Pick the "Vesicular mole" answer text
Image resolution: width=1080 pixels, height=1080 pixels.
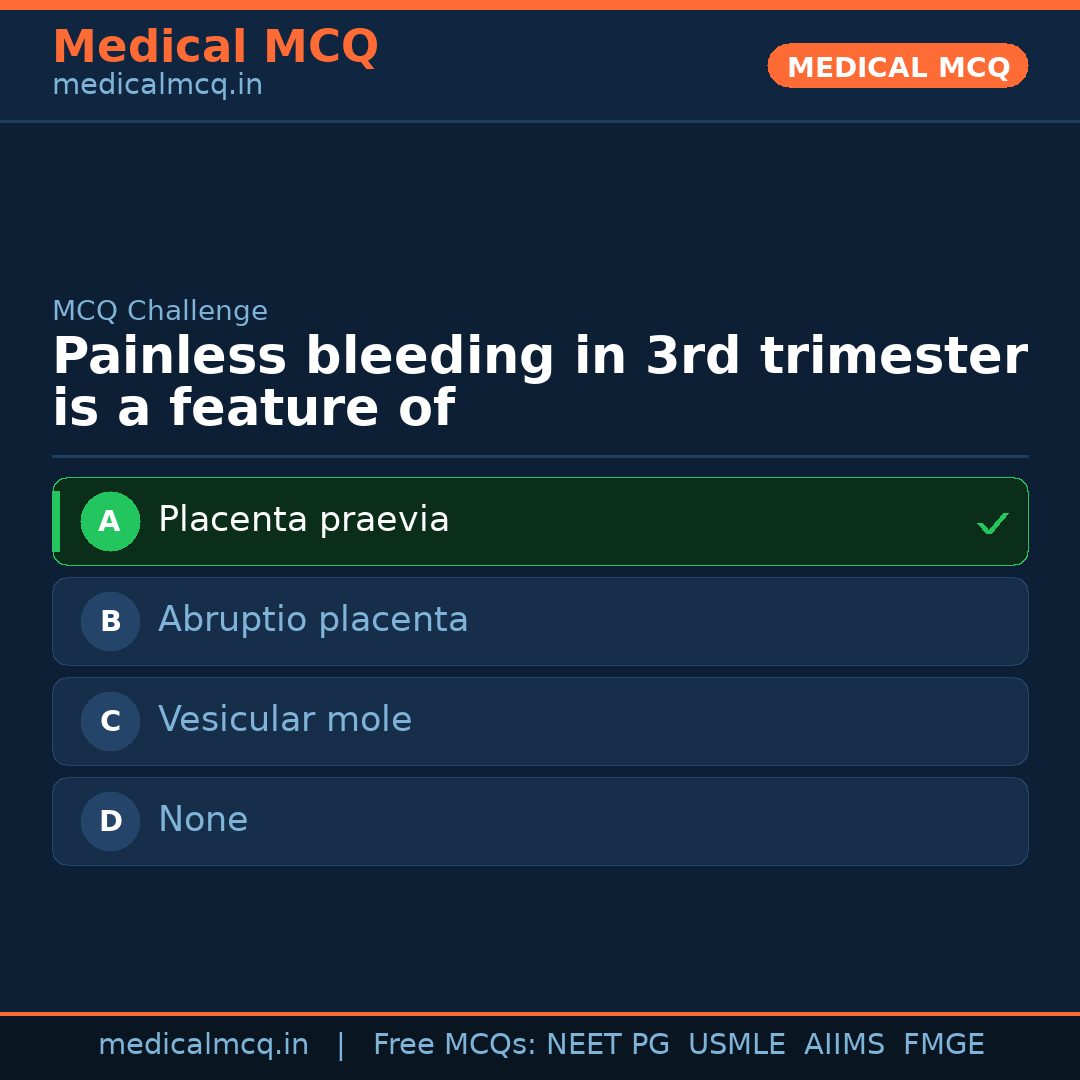click(x=285, y=720)
